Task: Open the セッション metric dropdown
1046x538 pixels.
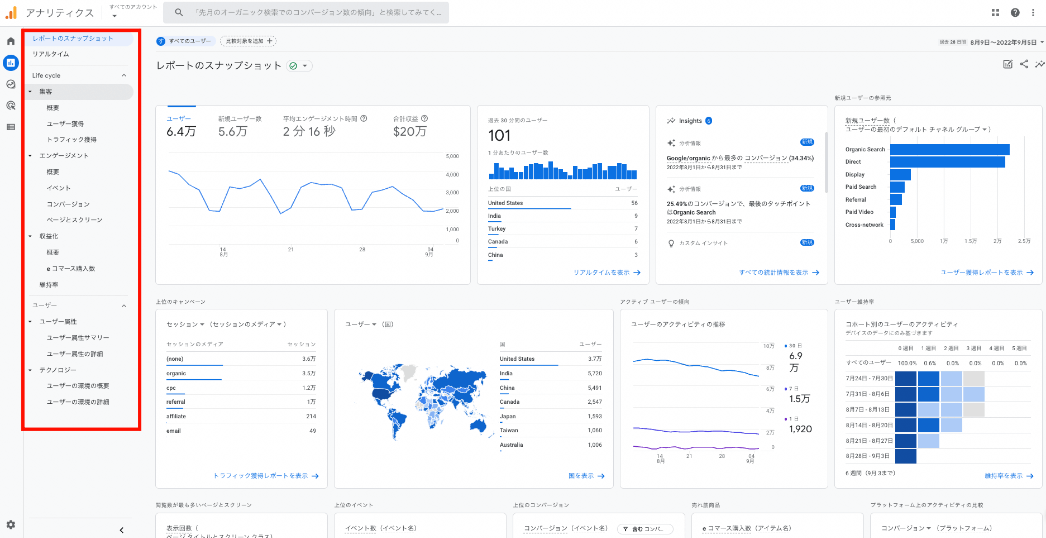Action: click(x=185, y=324)
